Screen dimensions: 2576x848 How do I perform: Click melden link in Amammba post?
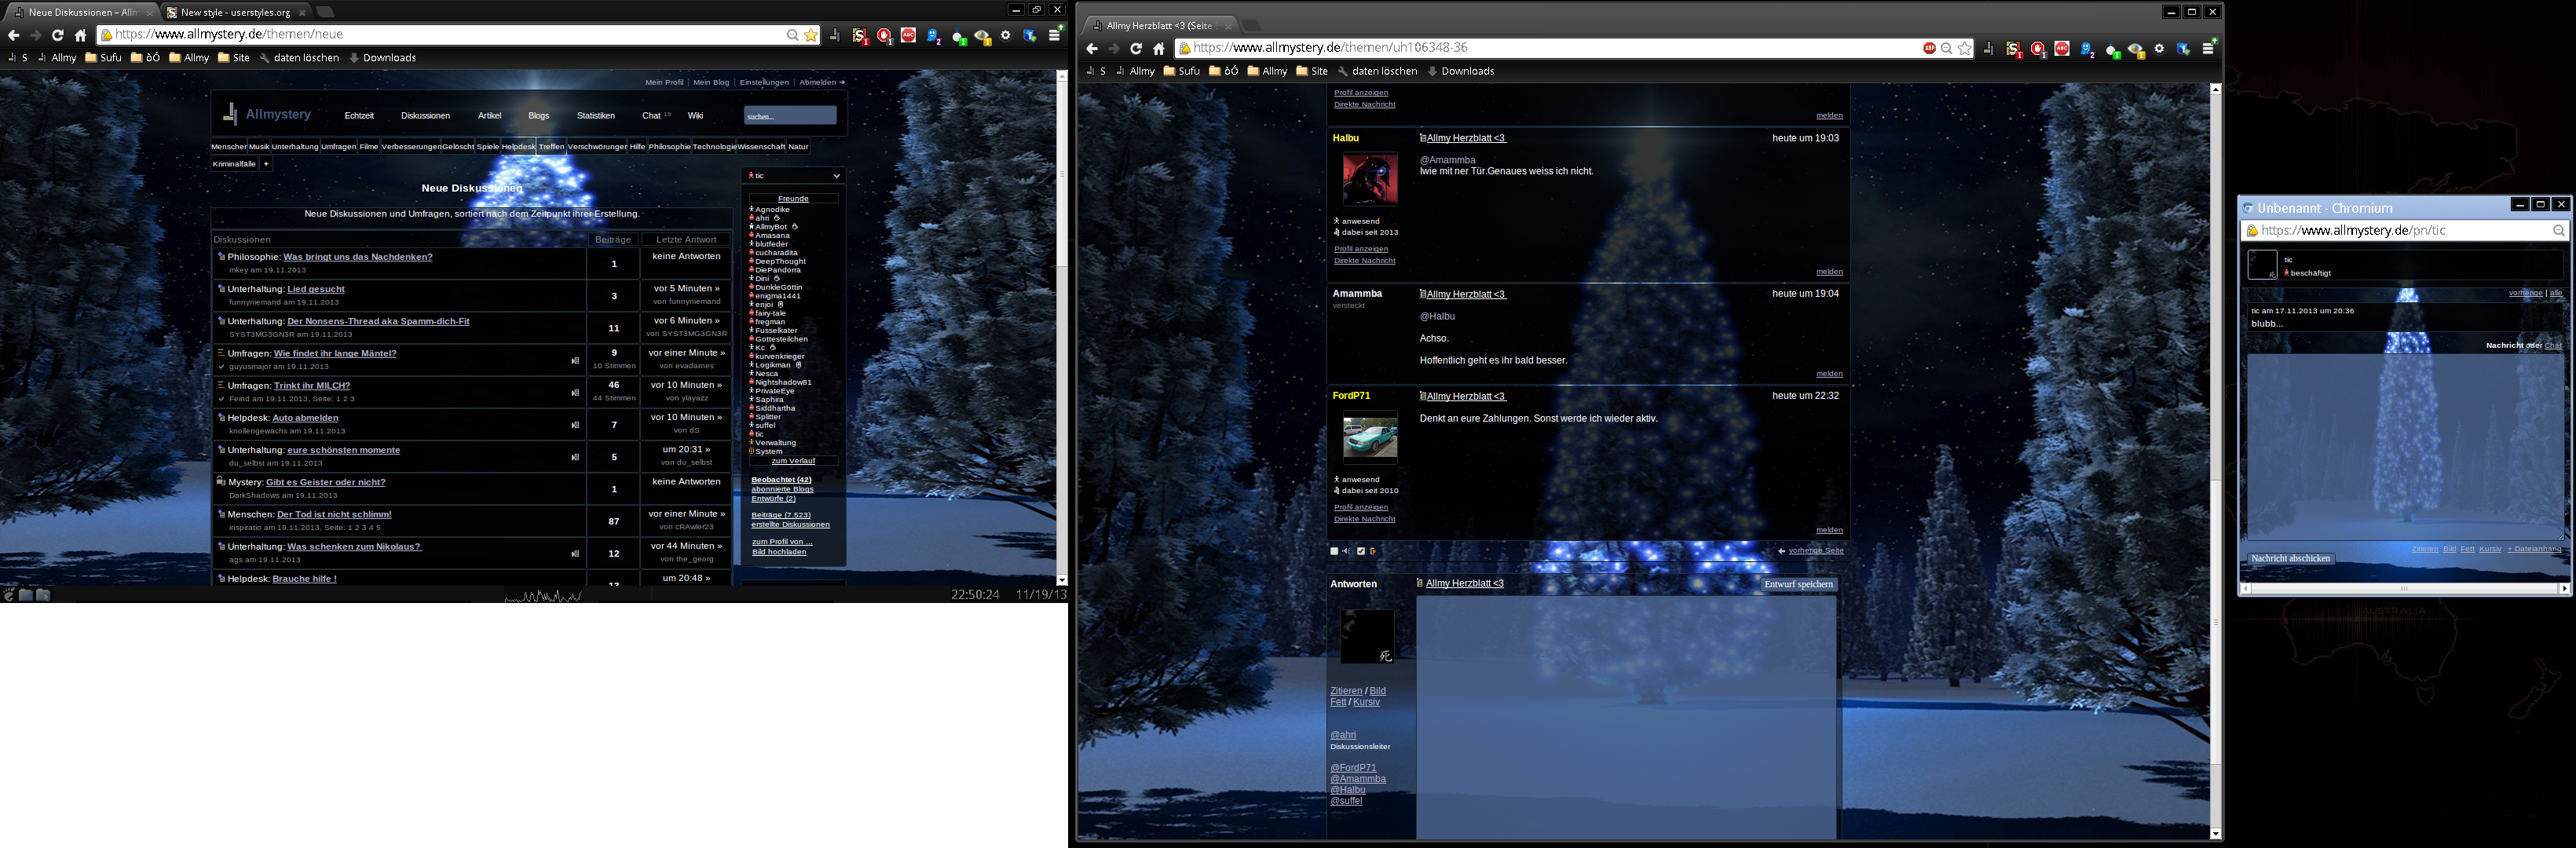1829,374
